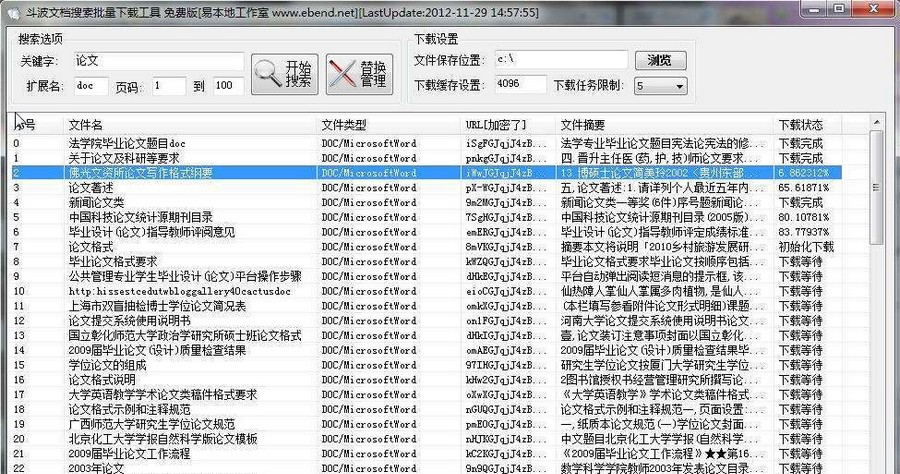Click scrollbar up arrow in results list
The height and width of the screenshot is (474, 900).
click(x=876, y=122)
